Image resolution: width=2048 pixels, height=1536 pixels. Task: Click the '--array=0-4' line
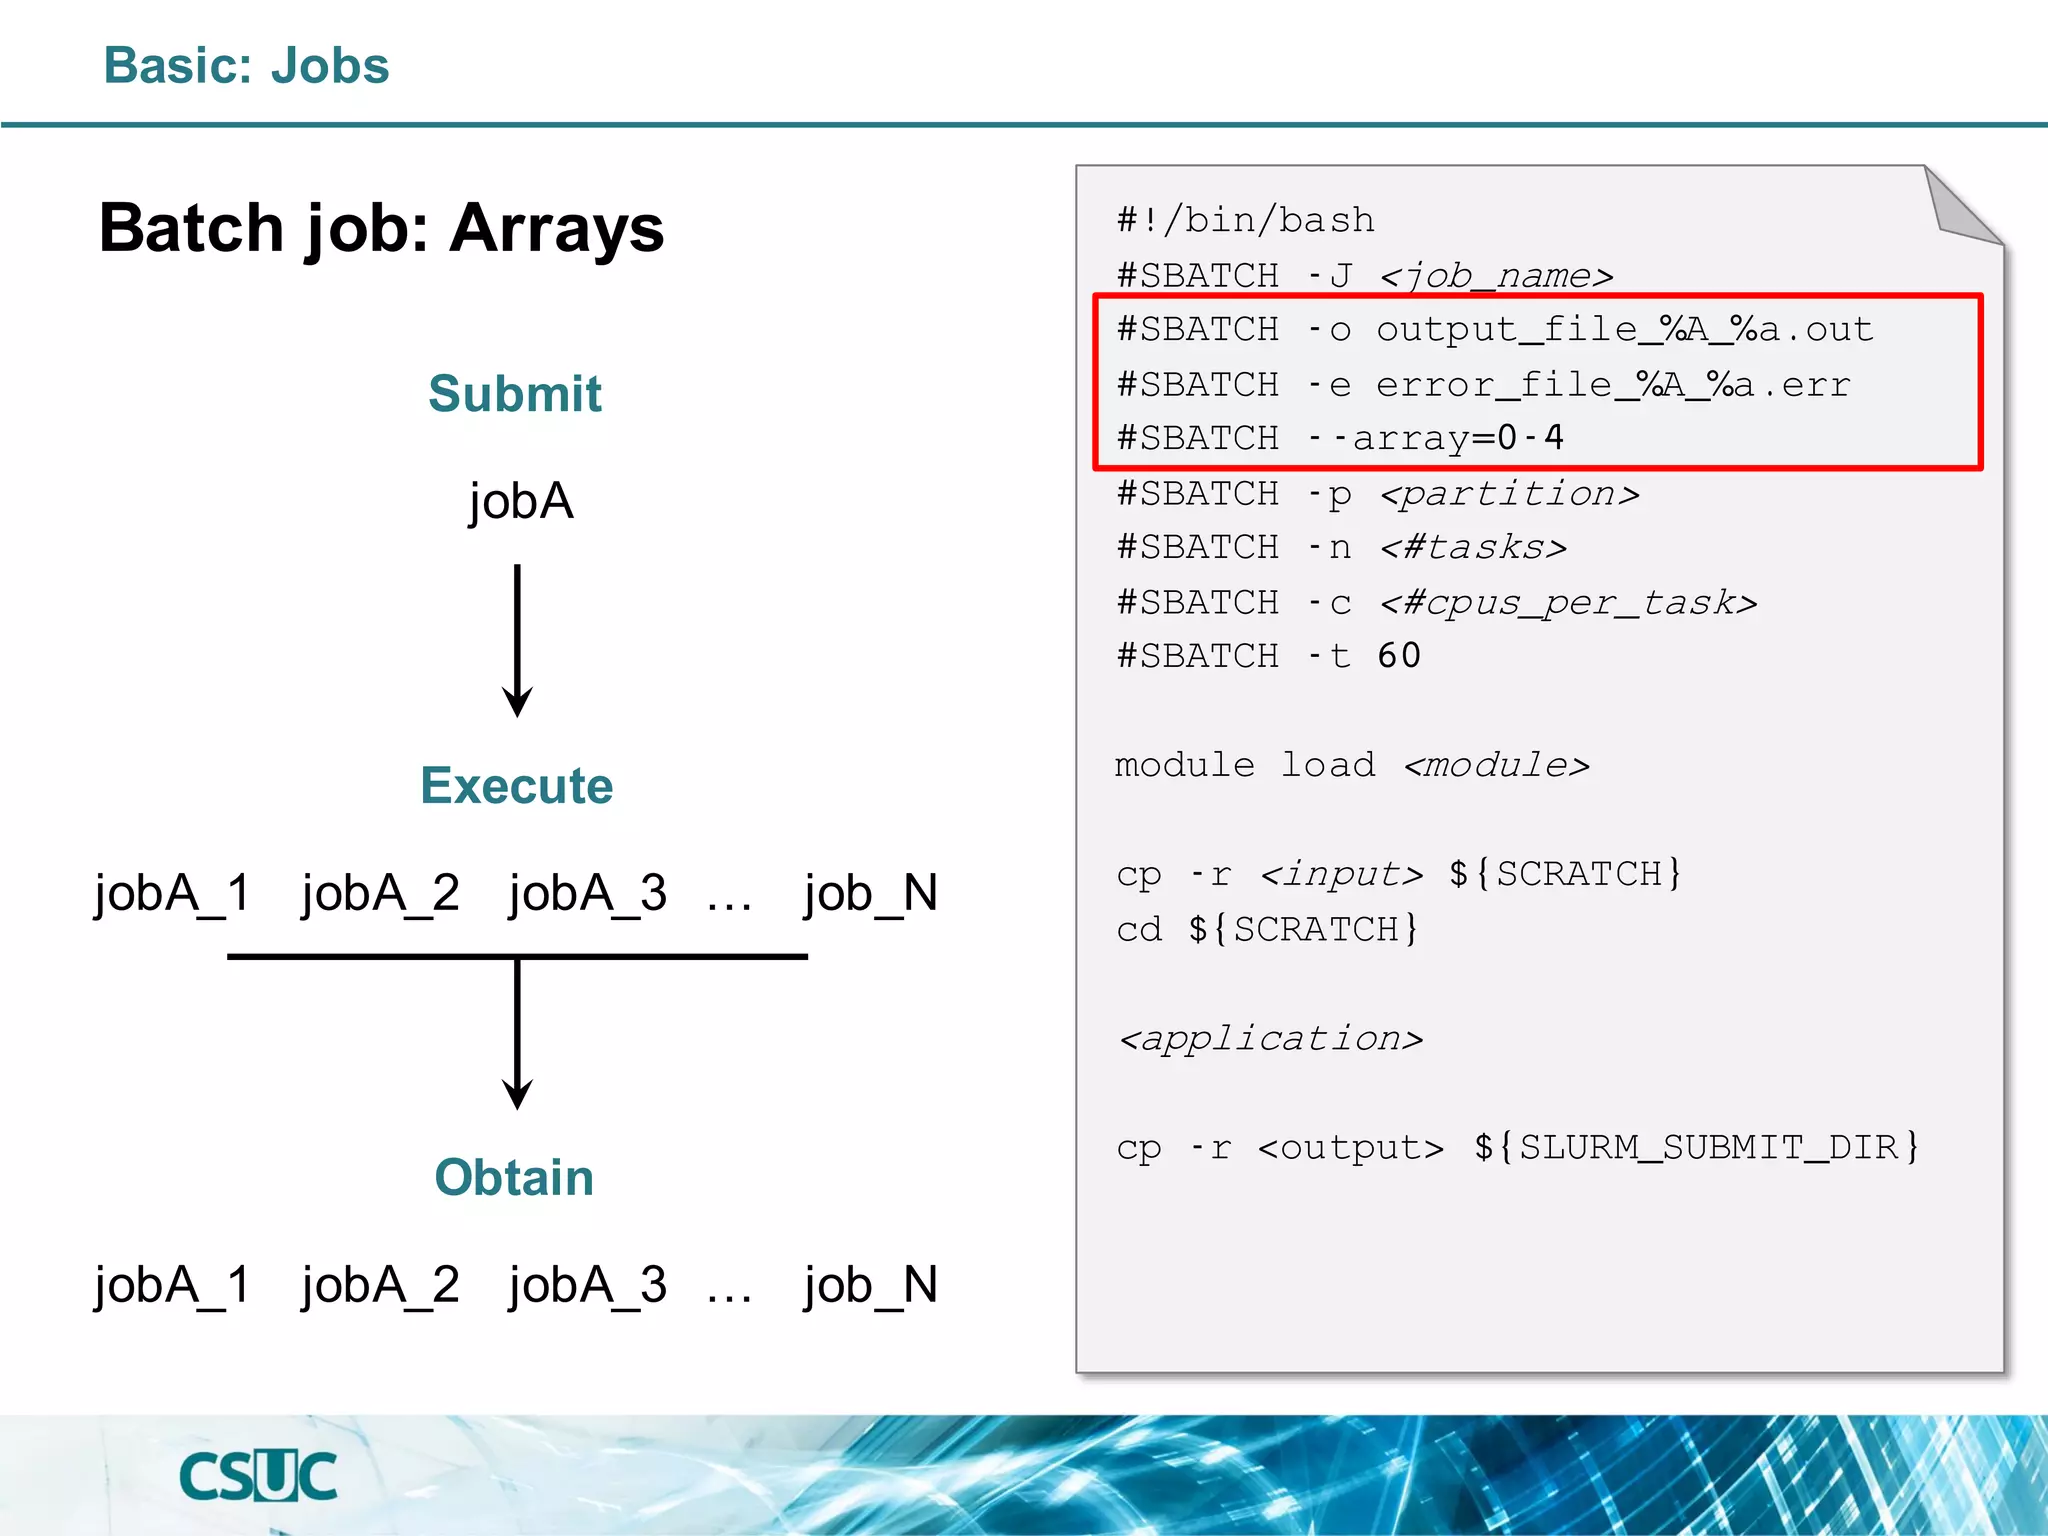(1340, 438)
